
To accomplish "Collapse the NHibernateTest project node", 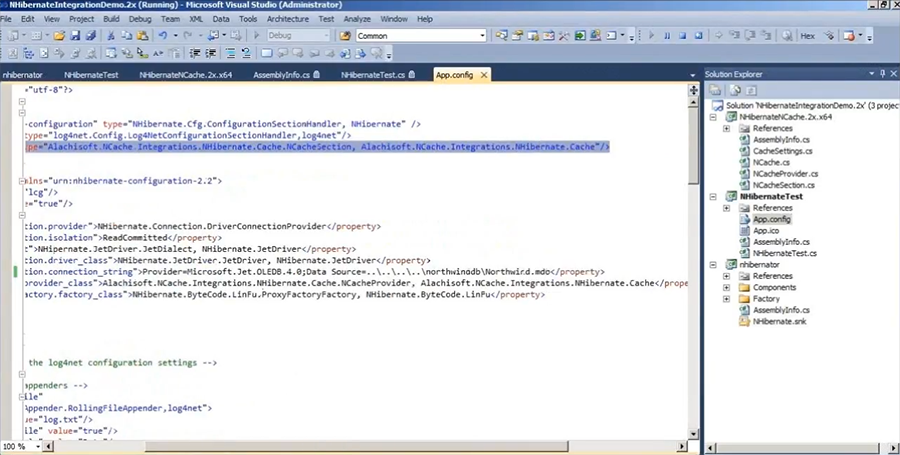I will click(x=713, y=196).
